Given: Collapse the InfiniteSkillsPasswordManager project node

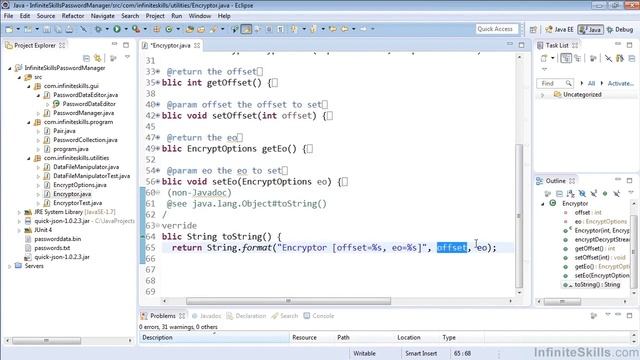Looking at the screenshot, I should 10,68.
